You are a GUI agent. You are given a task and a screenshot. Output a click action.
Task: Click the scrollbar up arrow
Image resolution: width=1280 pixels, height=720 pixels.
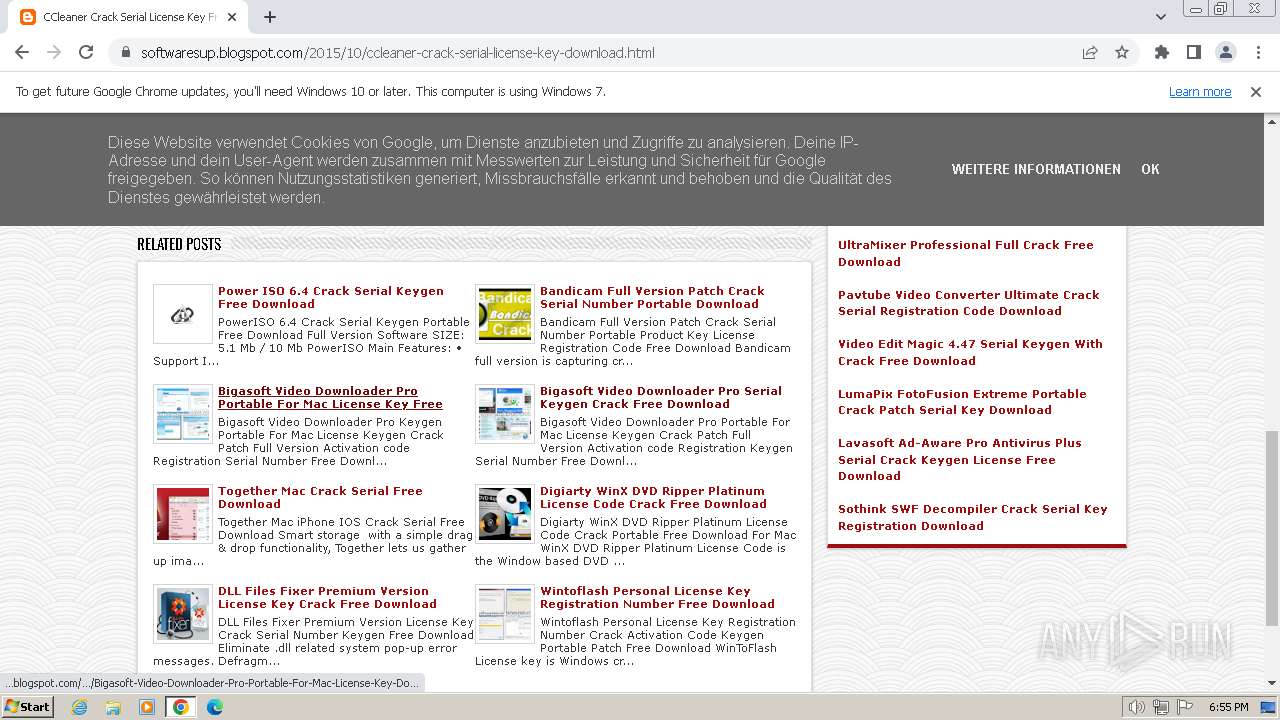[1271, 120]
